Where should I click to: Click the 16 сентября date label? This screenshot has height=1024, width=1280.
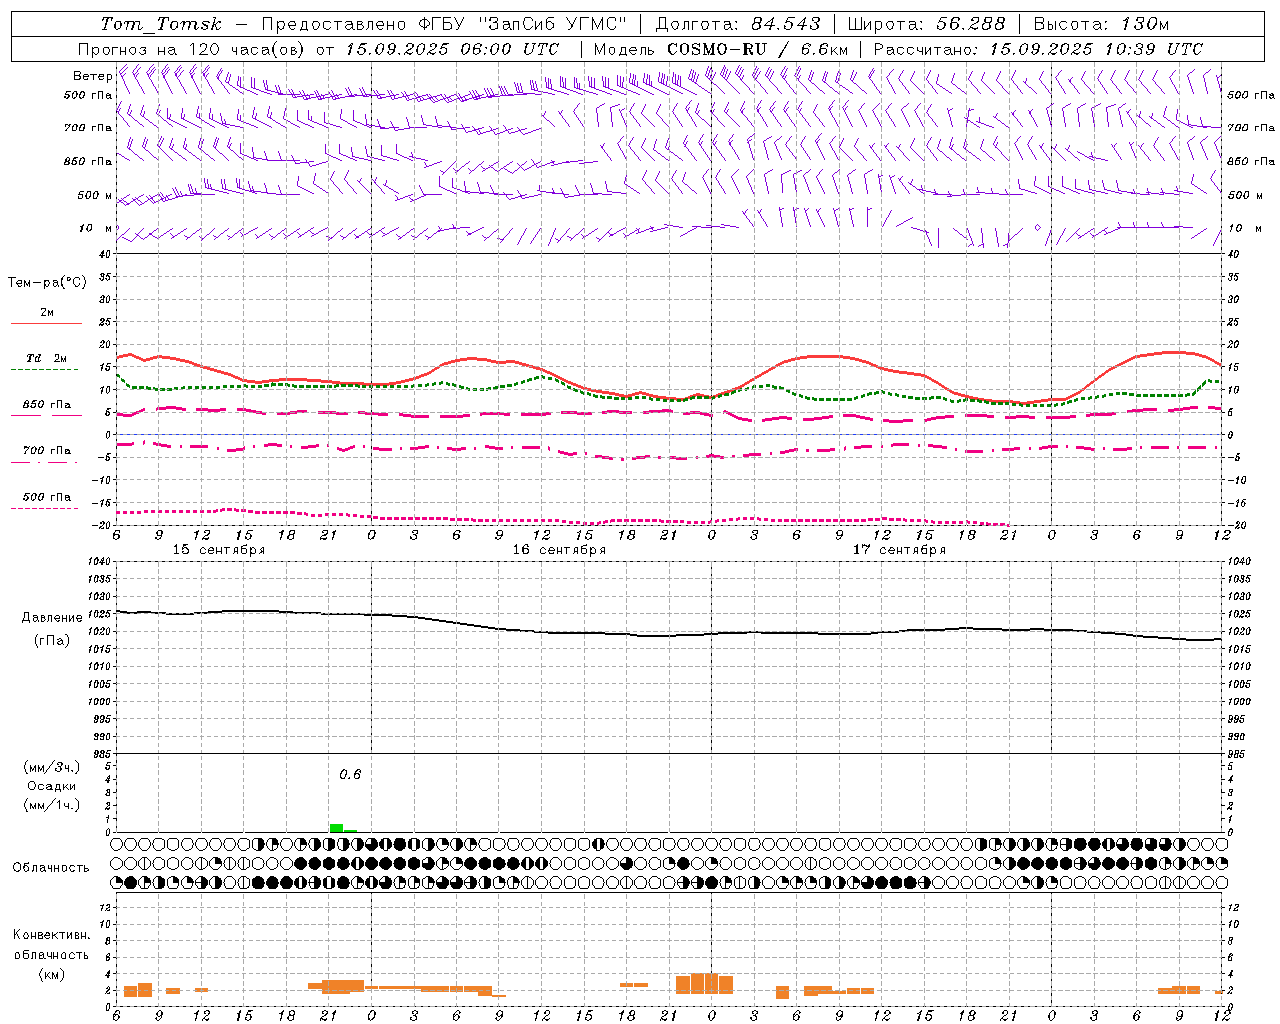[x=559, y=550]
